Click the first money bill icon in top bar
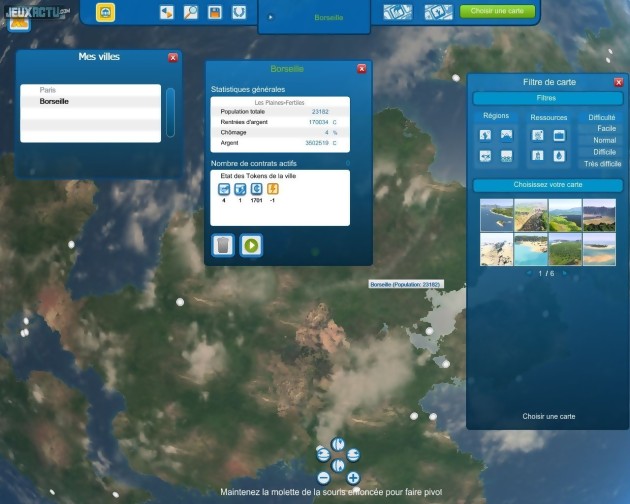This screenshot has height=504, width=630. 397,12
